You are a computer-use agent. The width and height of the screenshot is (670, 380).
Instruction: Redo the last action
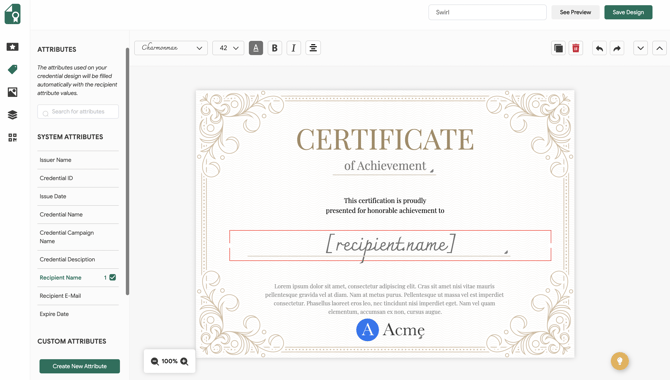(x=617, y=48)
